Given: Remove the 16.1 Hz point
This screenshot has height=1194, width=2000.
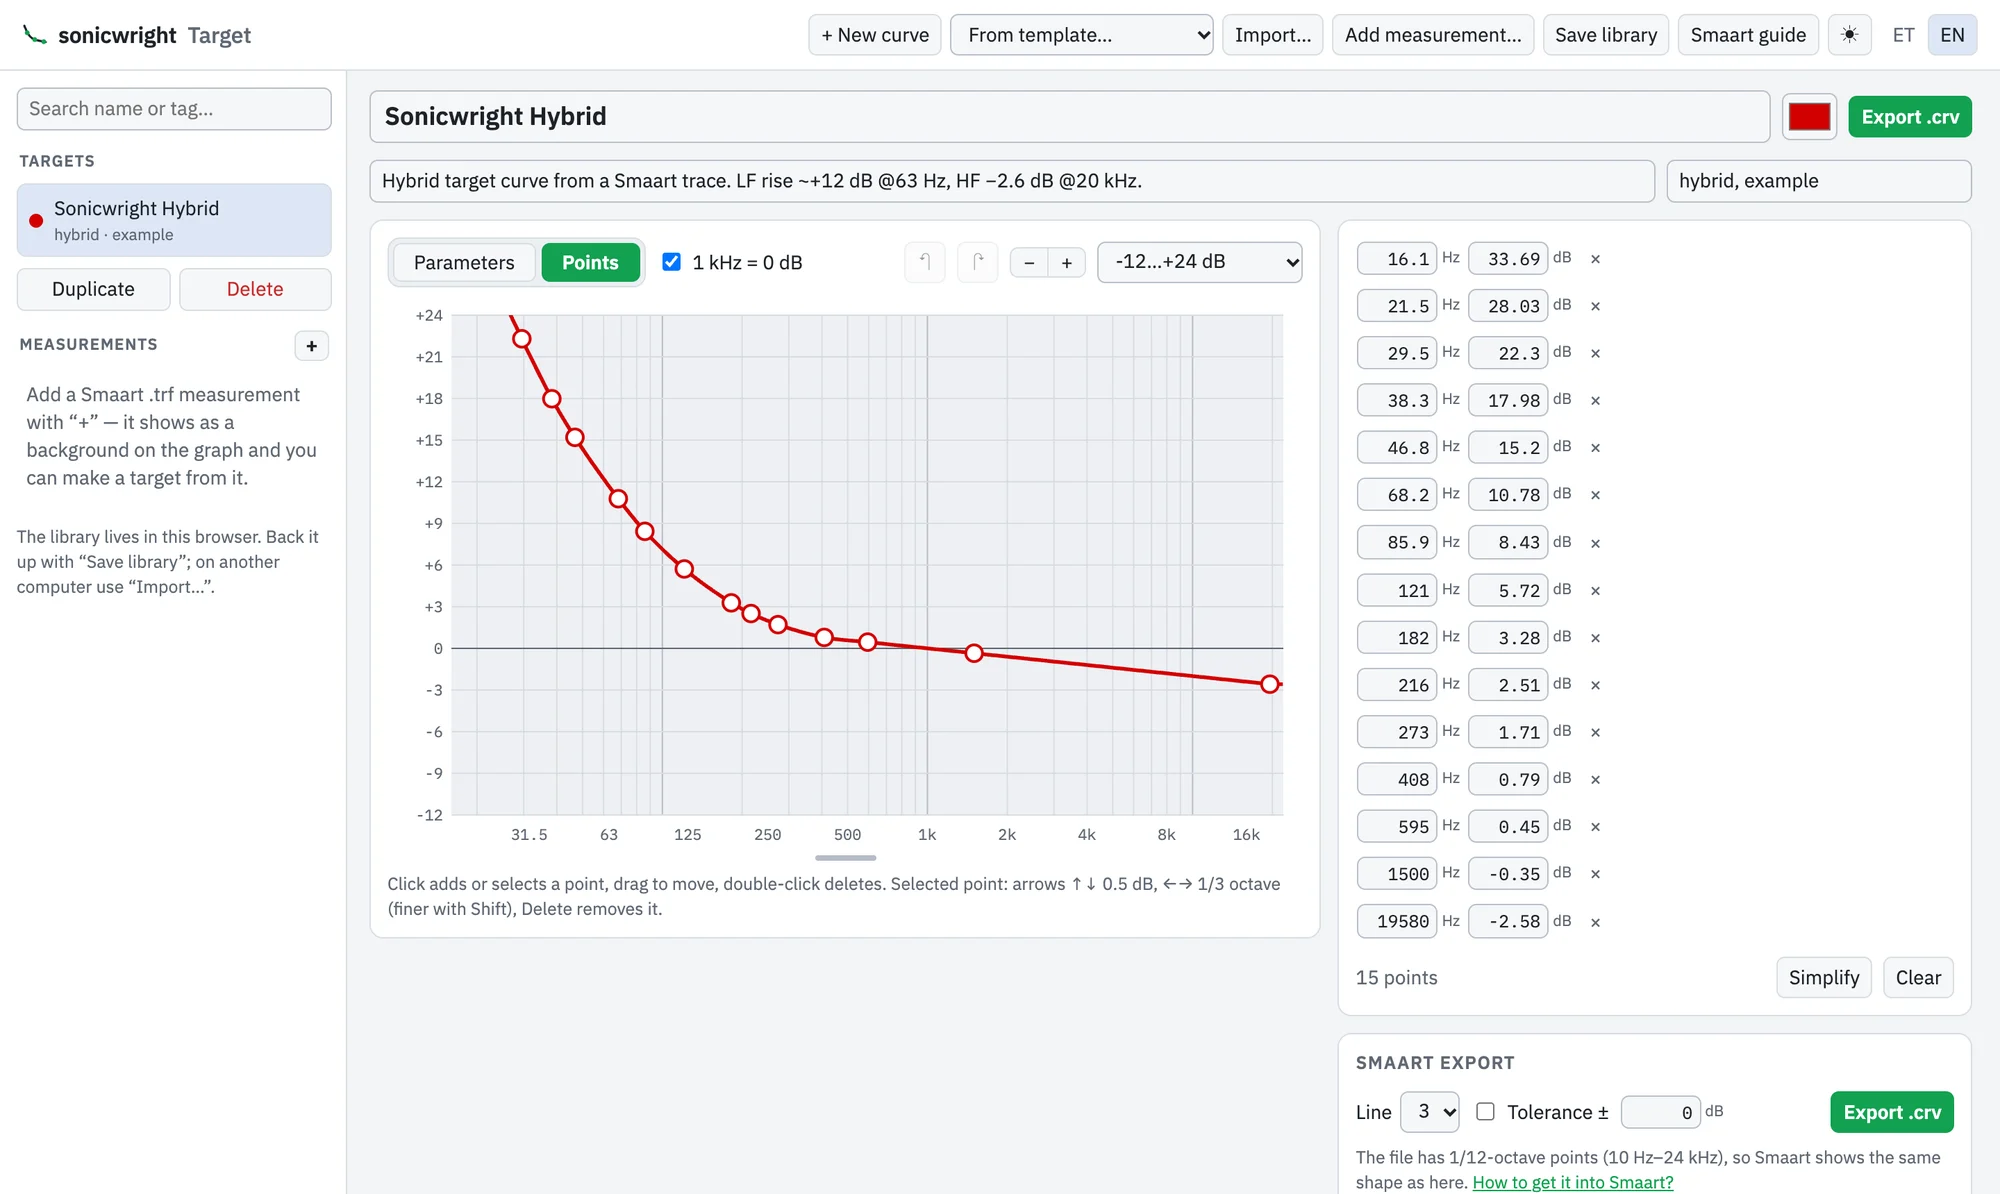Looking at the screenshot, I should (x=1595, y=259).
